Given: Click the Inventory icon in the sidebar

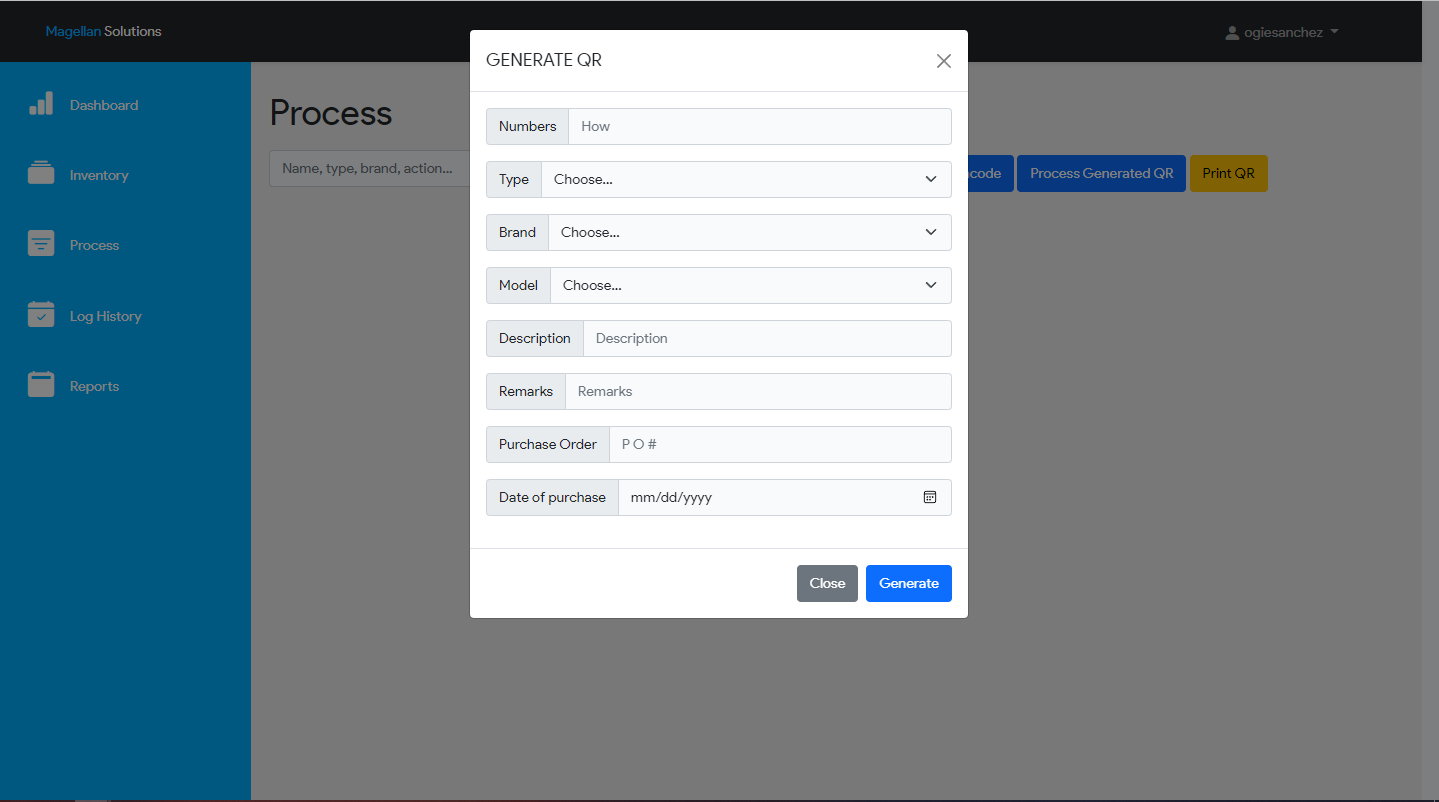Looking at the screenshot, I should 41,173.
